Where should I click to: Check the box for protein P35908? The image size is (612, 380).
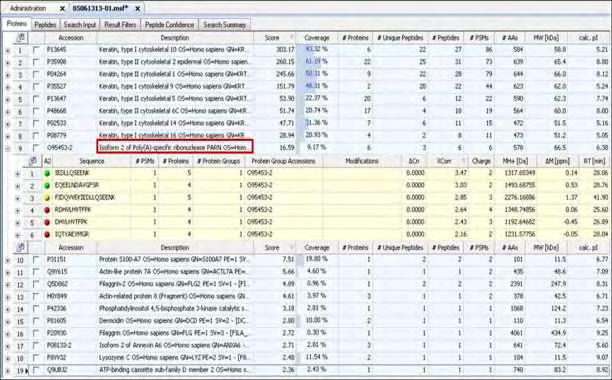36,62
